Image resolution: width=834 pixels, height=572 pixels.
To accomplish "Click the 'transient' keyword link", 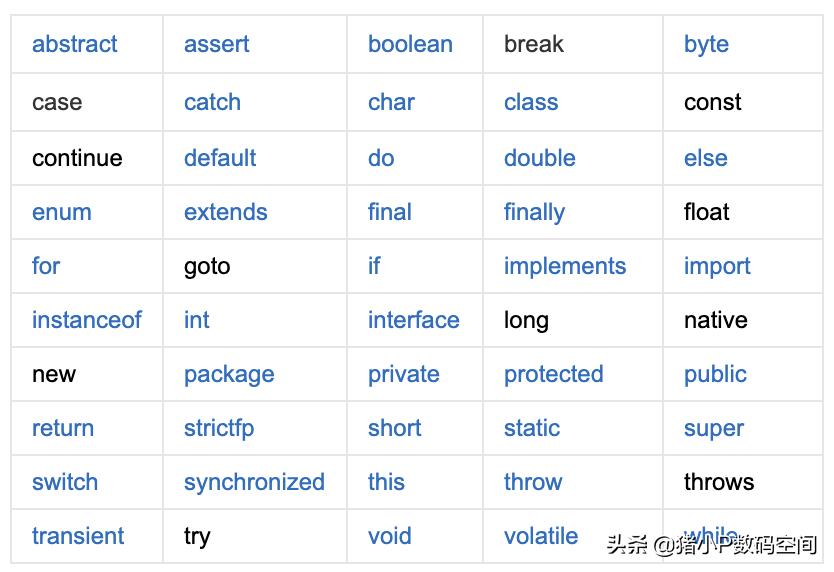I will (x=78, y=536).
